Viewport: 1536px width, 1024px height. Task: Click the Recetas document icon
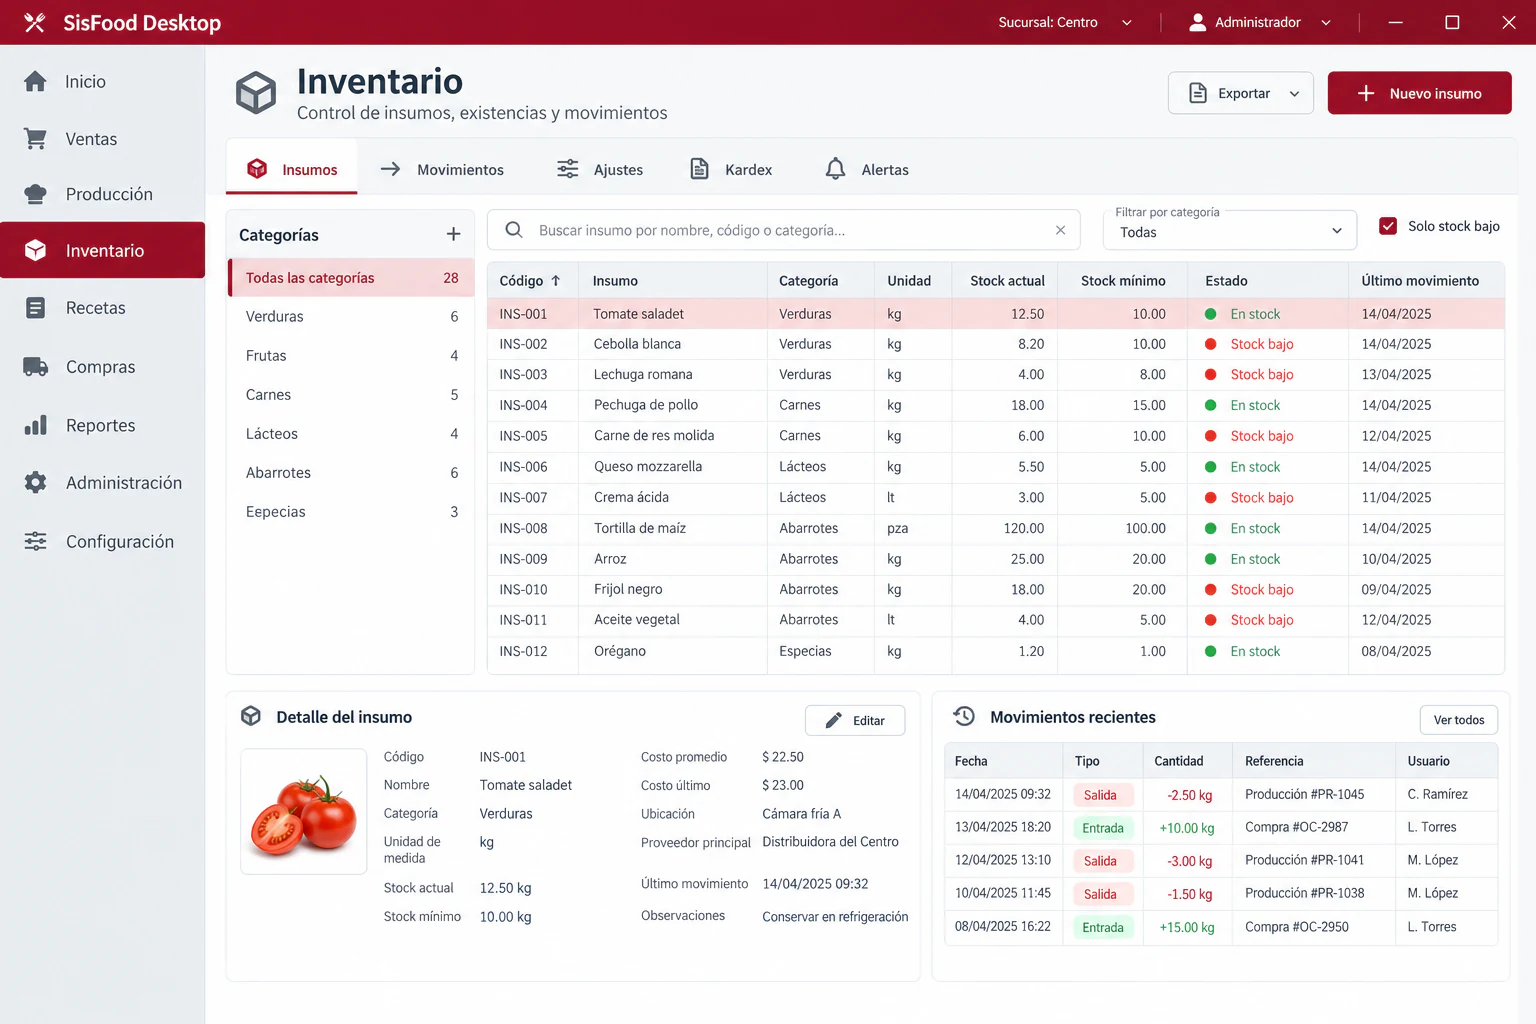click(x=35, y=308)
